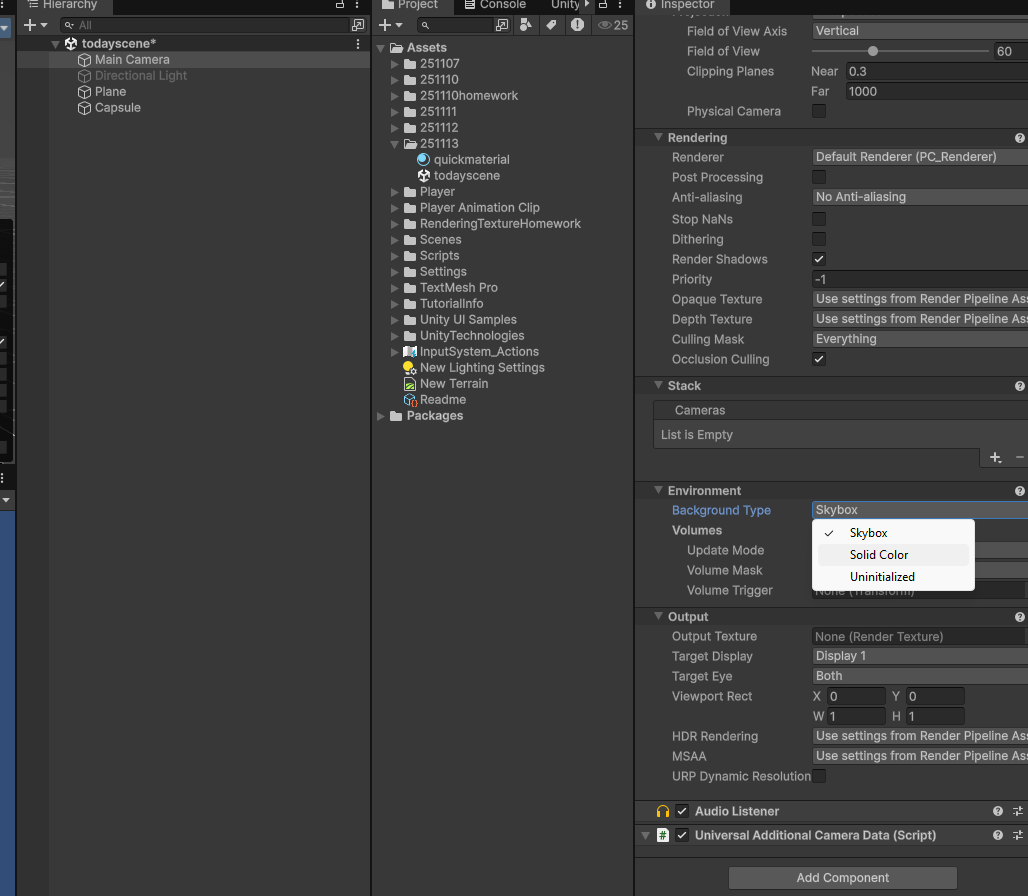Click the Project search-by-type icon
The width and height of the screenshot is (1028, 896).
[525, 25]
